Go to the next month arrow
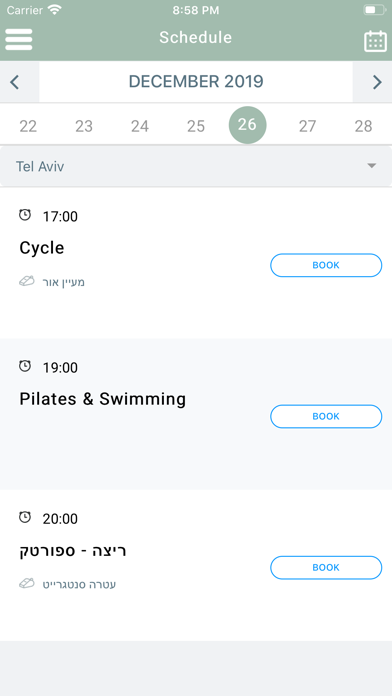This screenshot has width=392, height=696. pos(377,82)
